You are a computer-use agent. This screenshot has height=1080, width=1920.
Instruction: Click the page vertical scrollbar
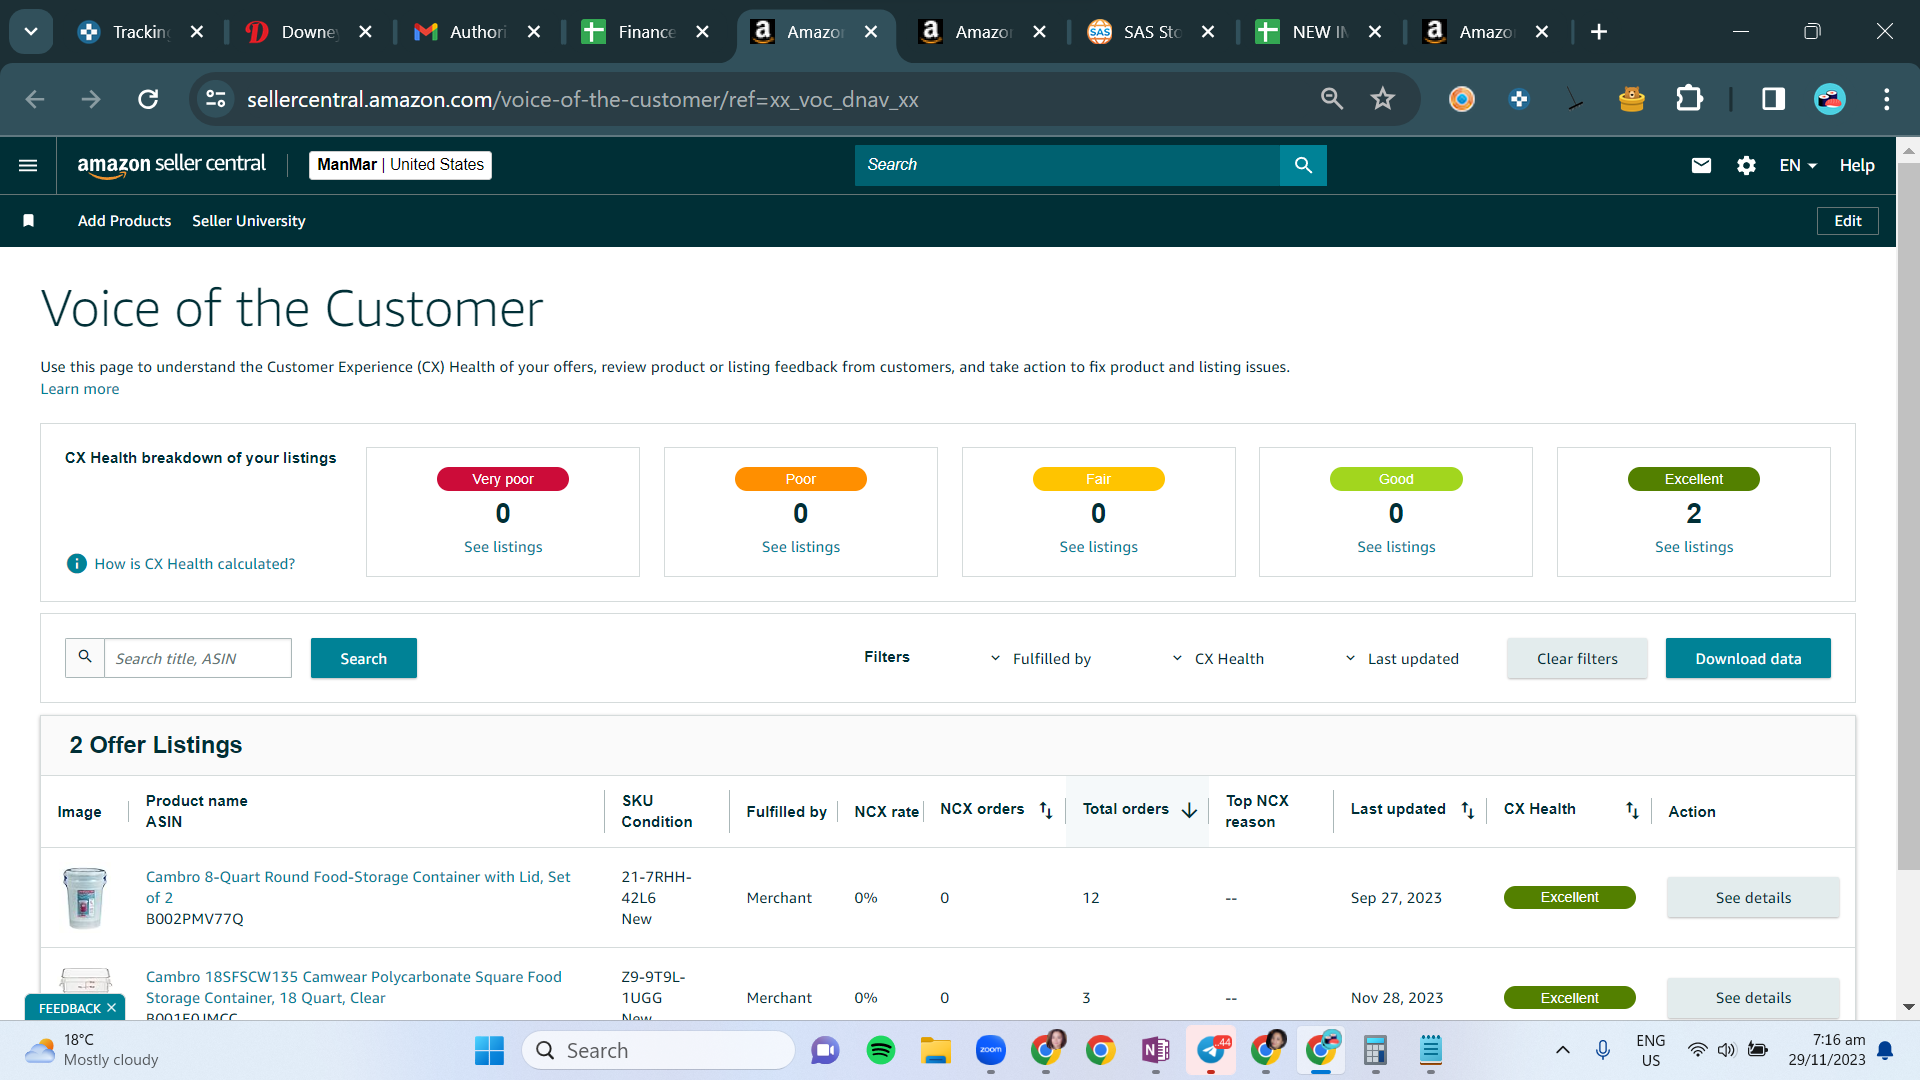coord(1908,515)
